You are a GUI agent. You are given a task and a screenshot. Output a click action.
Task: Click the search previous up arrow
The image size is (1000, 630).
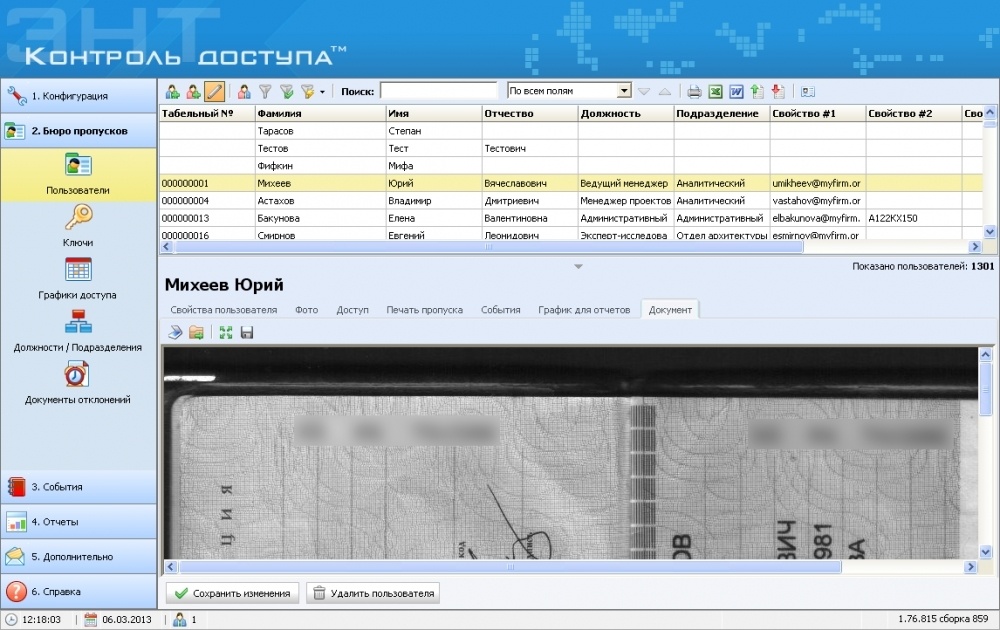(665, 92)
